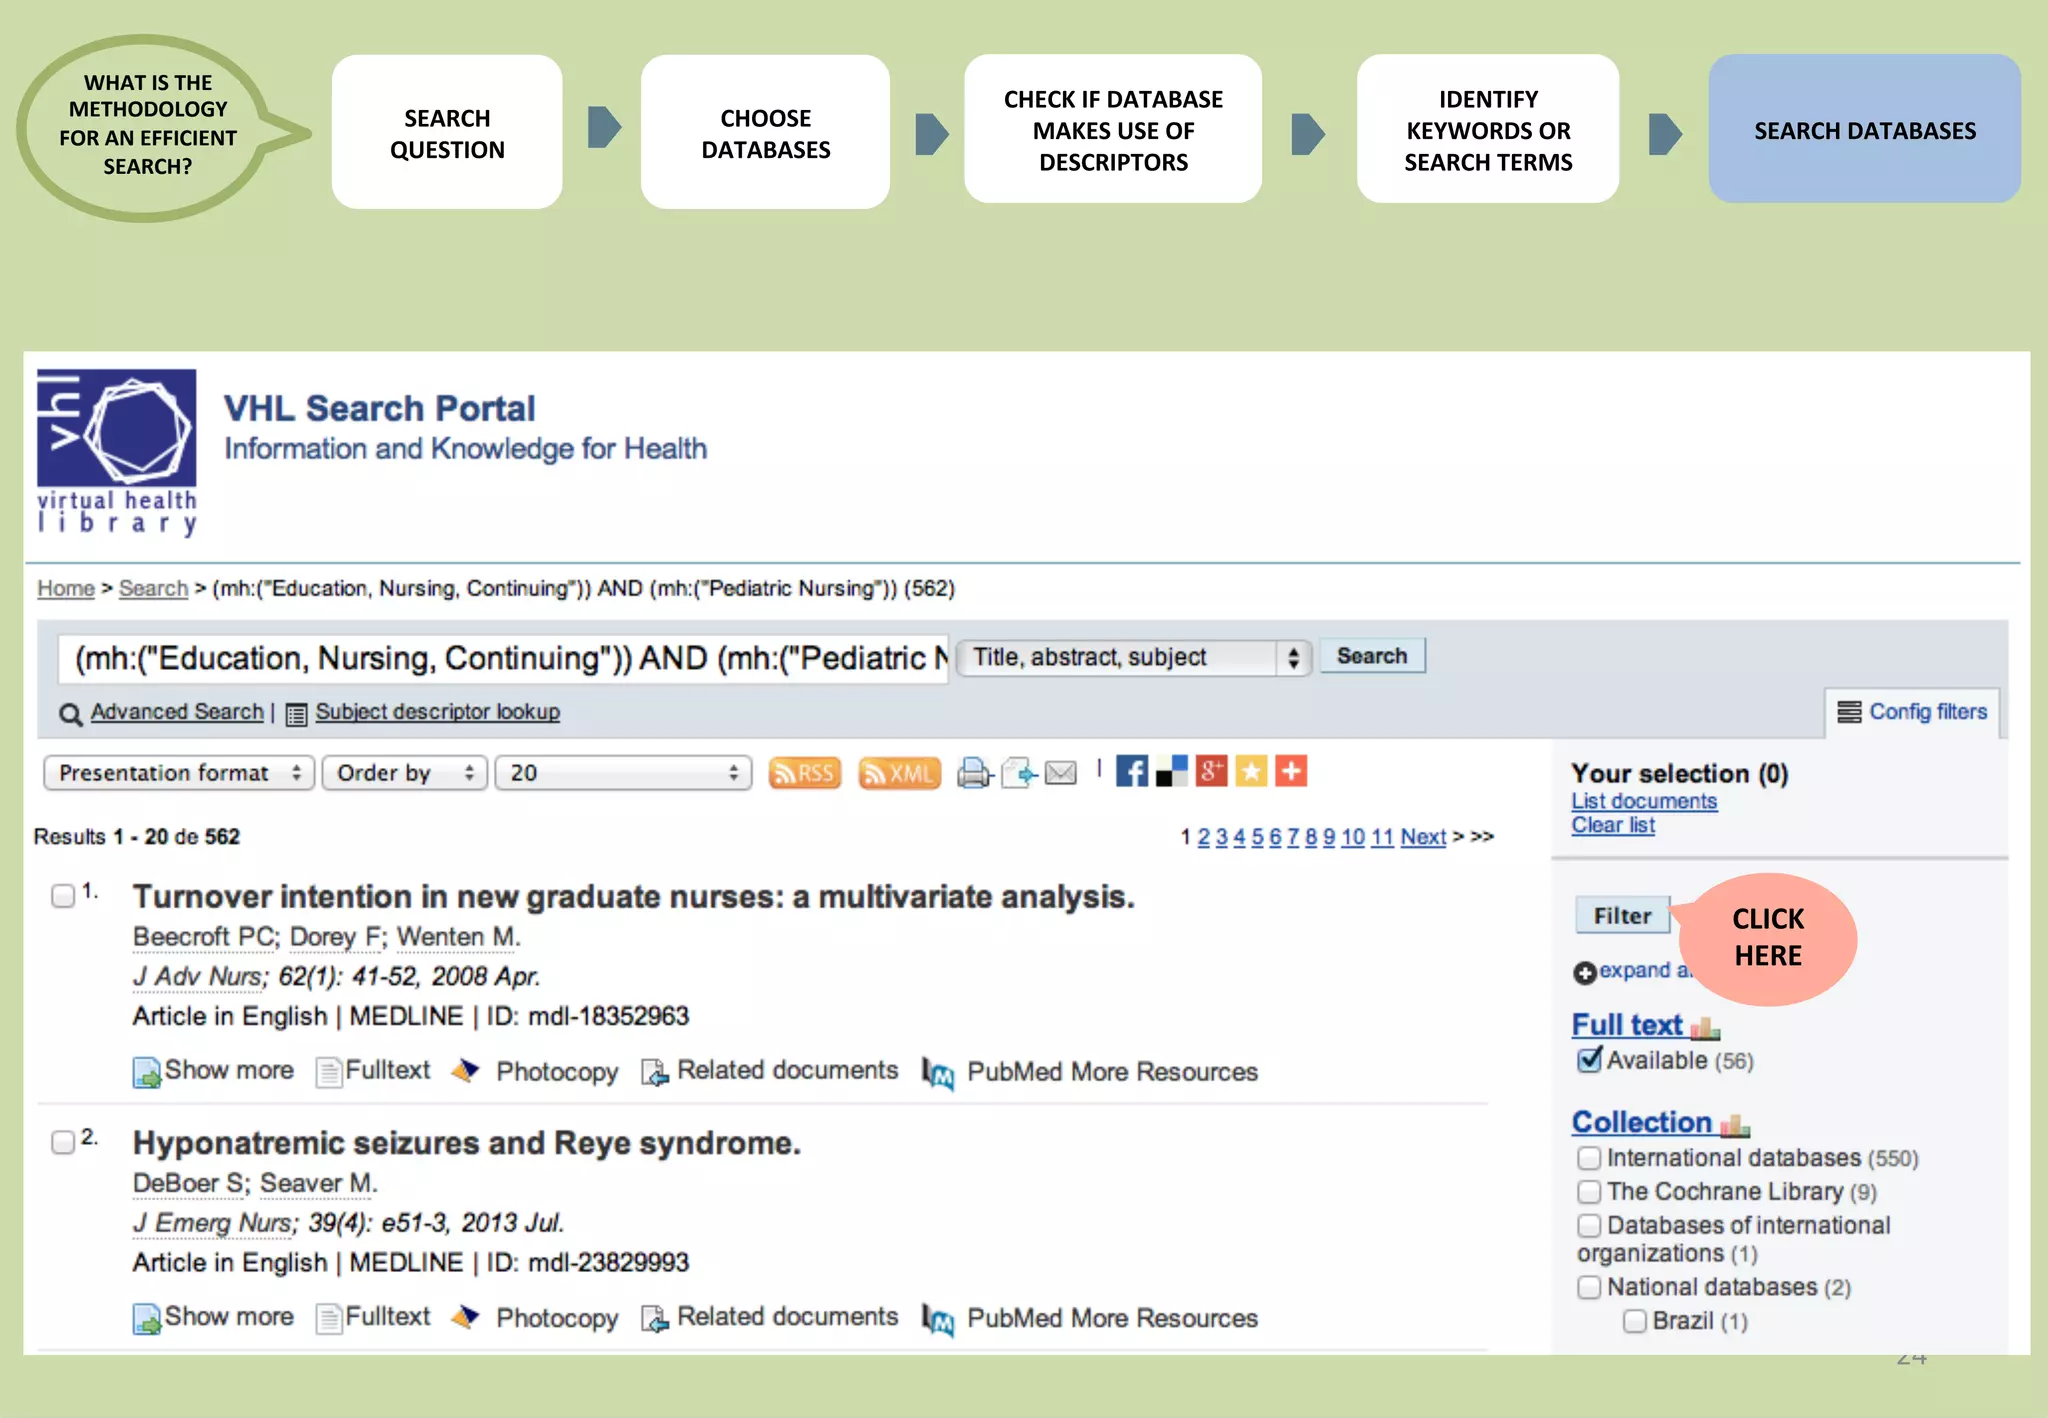Open the 20 results per page dropdown
This screenshot has height=1418, width=2048.
pos(623,773)
